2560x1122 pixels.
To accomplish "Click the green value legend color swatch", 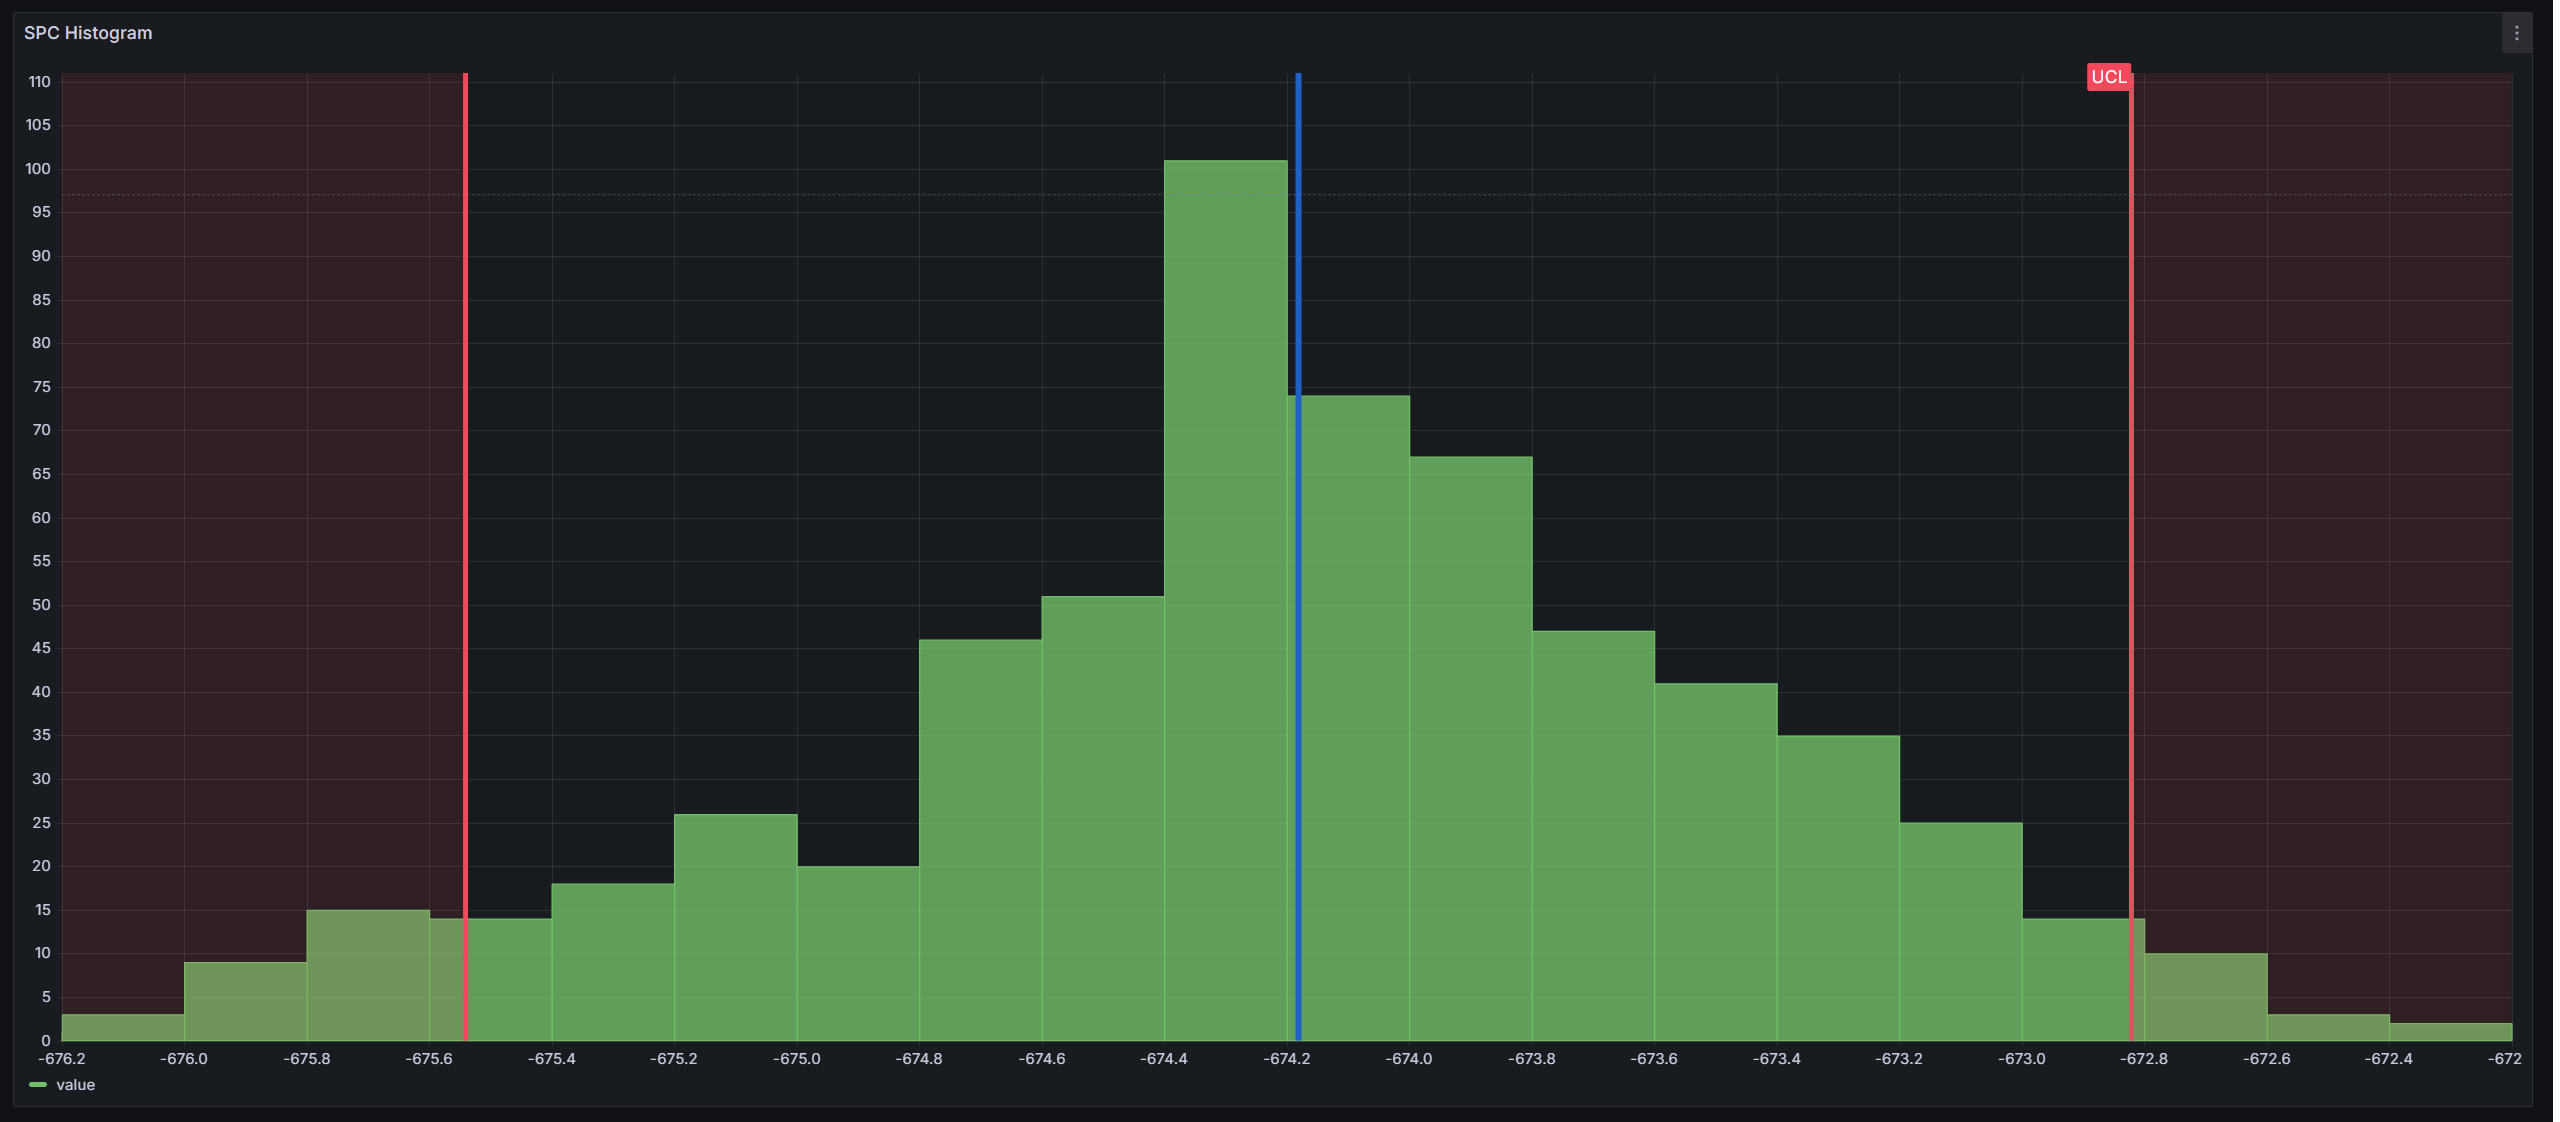I will pos(38,1085).
